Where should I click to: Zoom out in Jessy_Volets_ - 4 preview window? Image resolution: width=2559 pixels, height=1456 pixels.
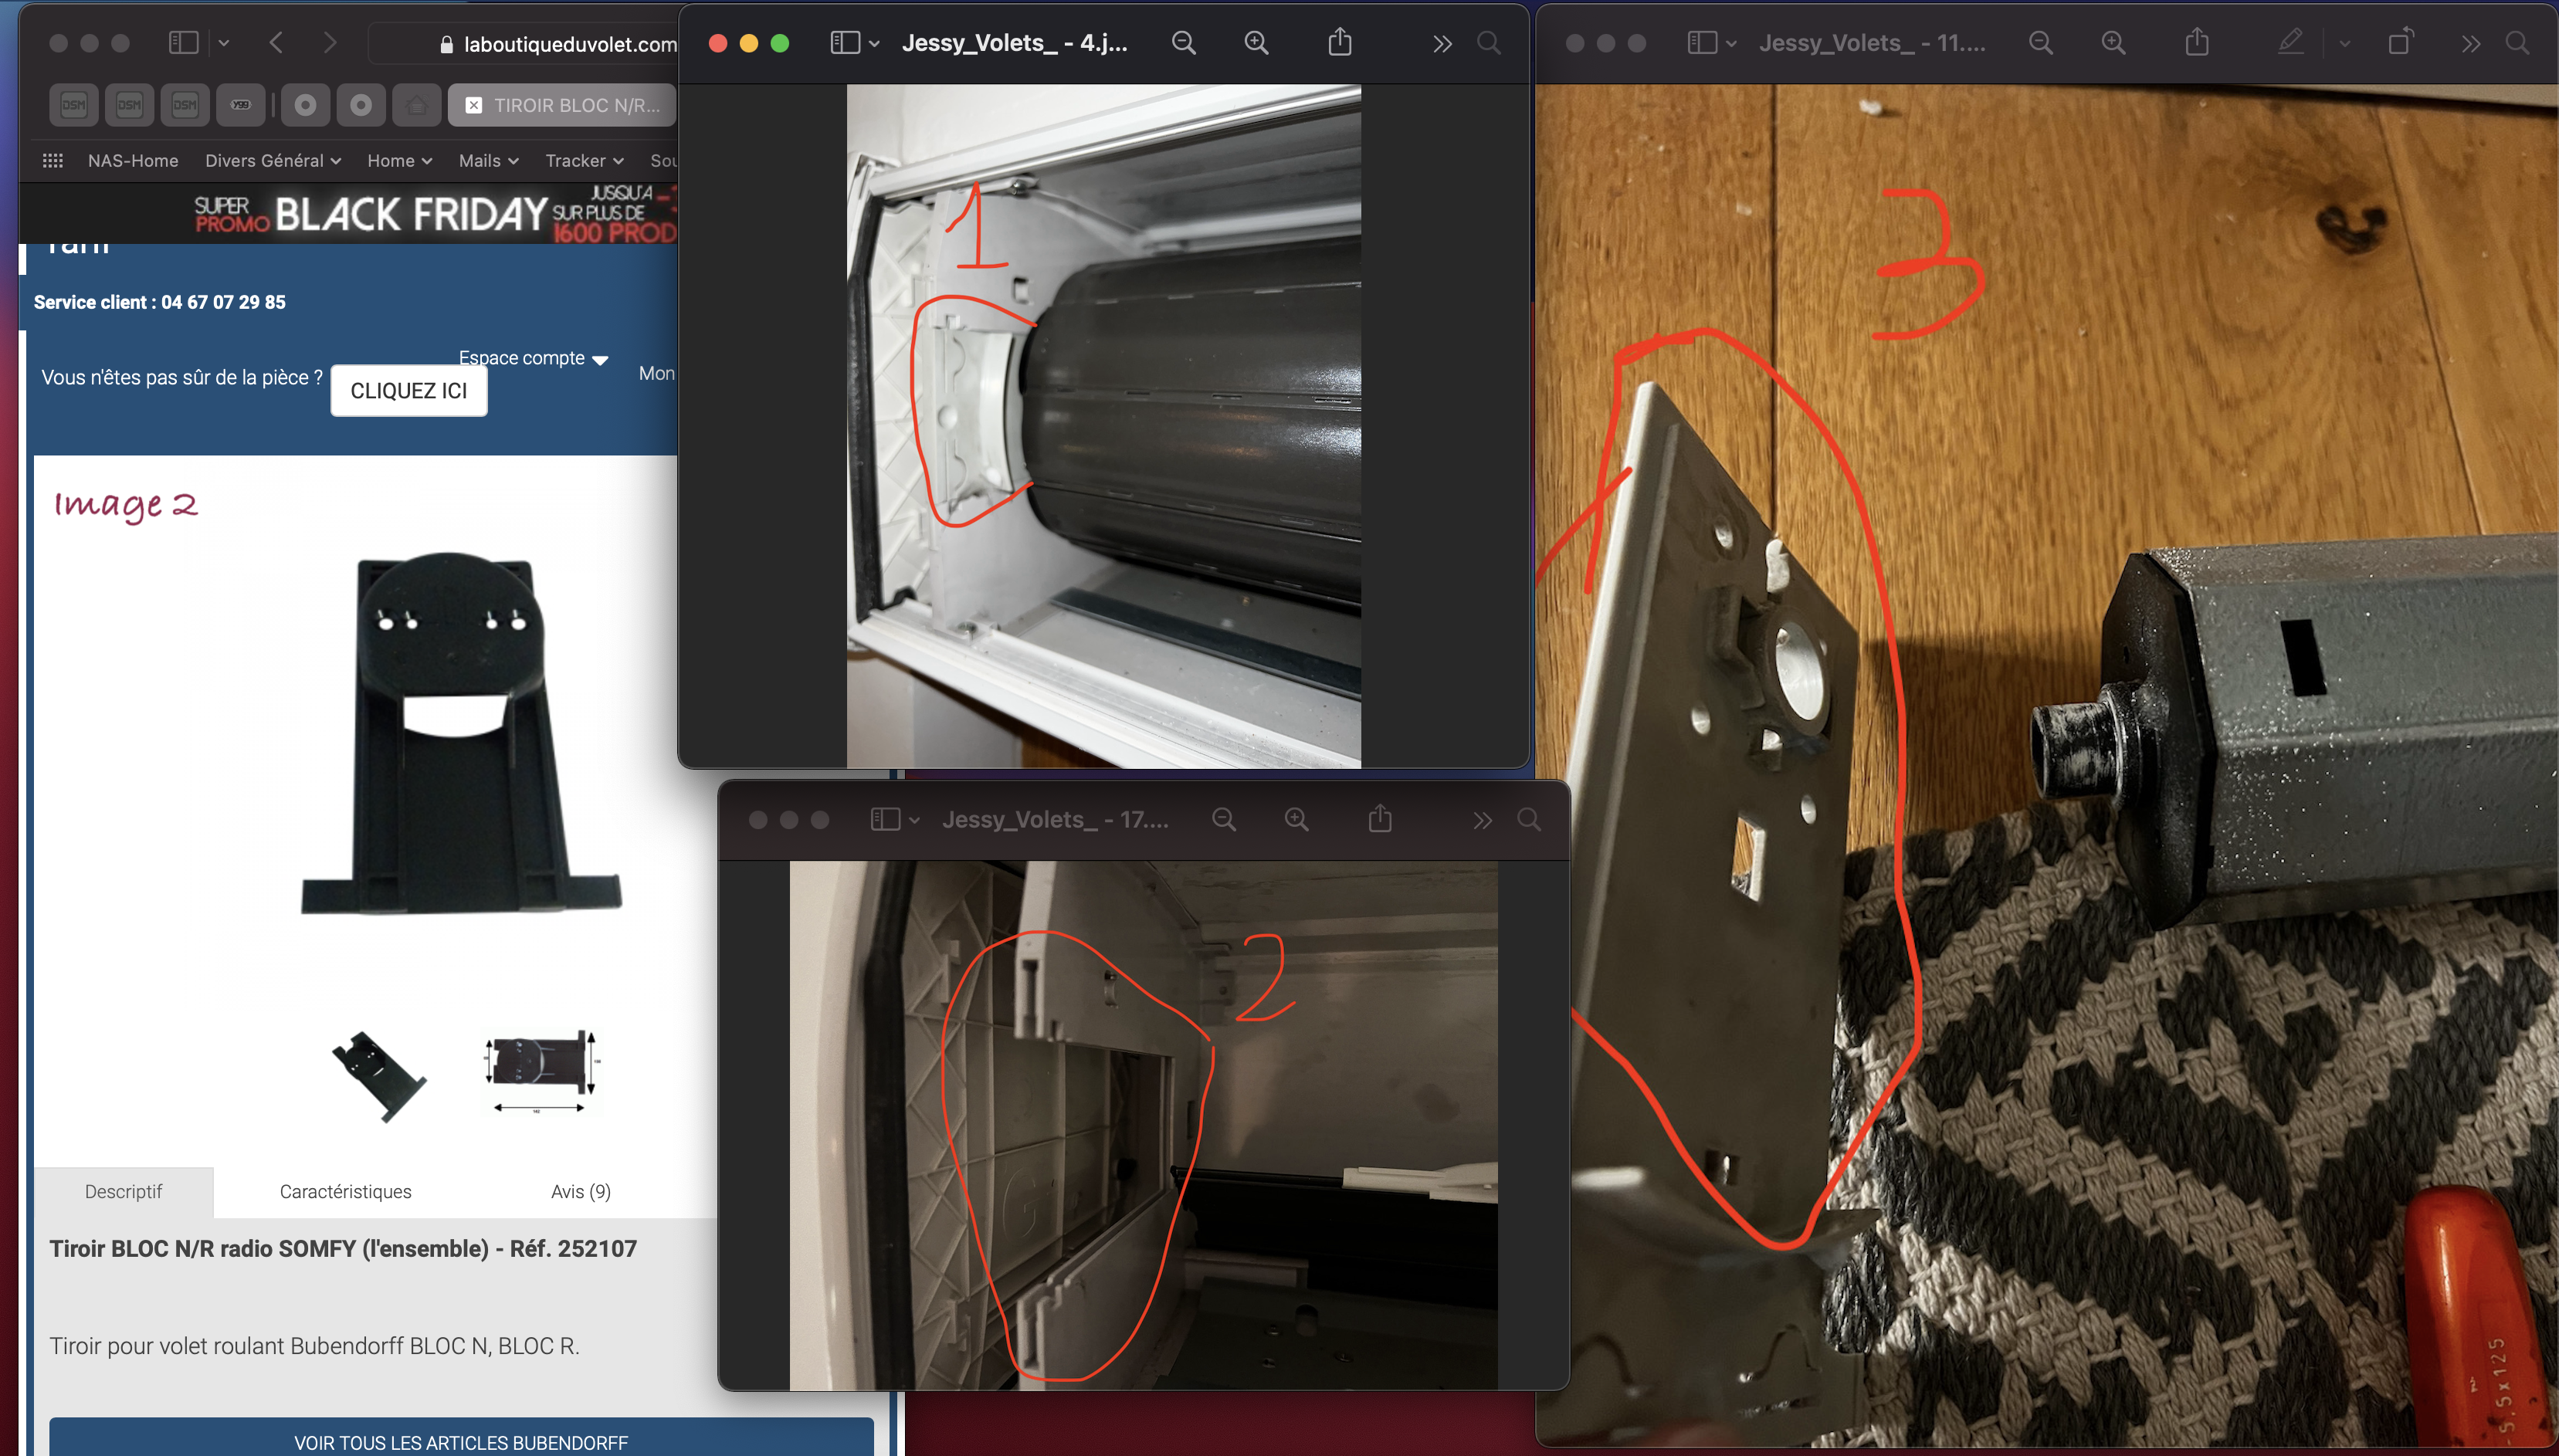point(1183,43)
